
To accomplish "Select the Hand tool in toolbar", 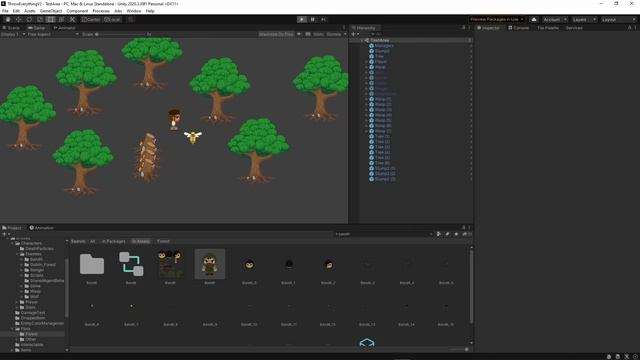I will [x=8, y=19].
